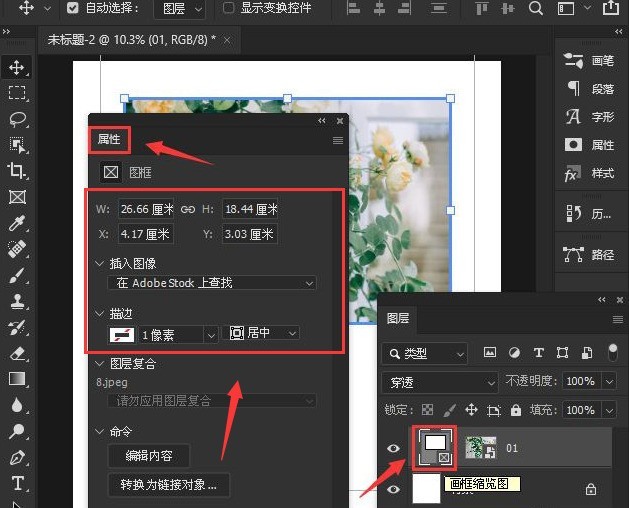Select the Crop tool
Viewport: 629px width, 508px height.
(x=17, y=171)
